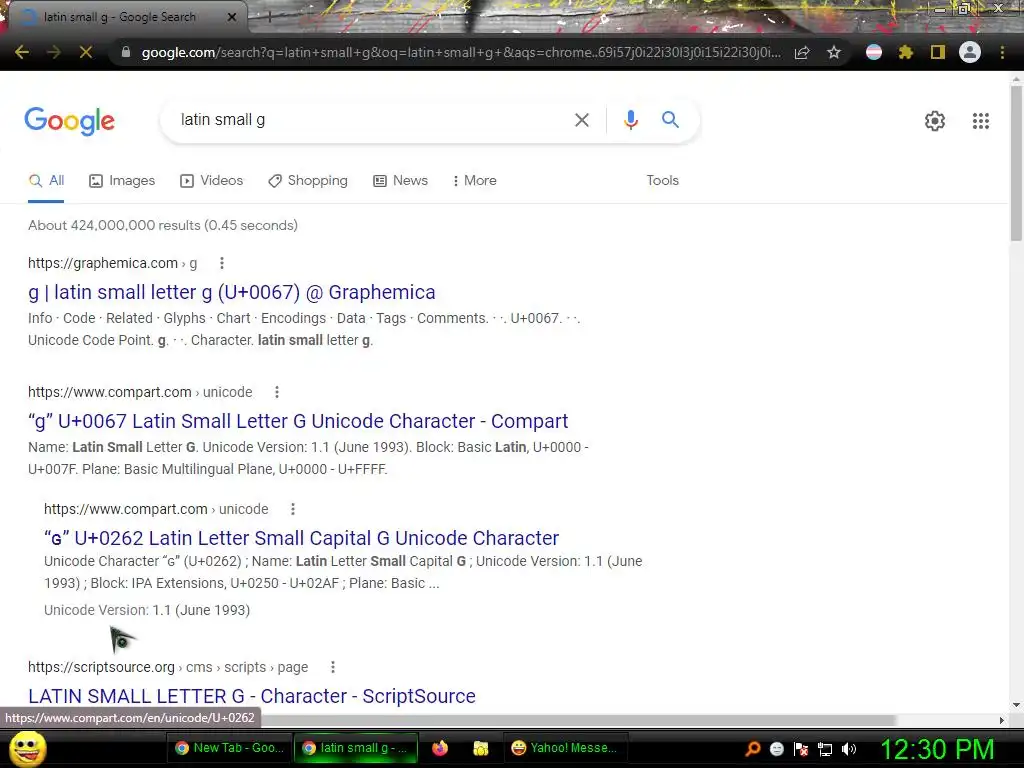This screenshot has height=768, width=1024.
Task: Click the 12:30 PM clock
Action: pyautogui.click(x=937, y=749)
